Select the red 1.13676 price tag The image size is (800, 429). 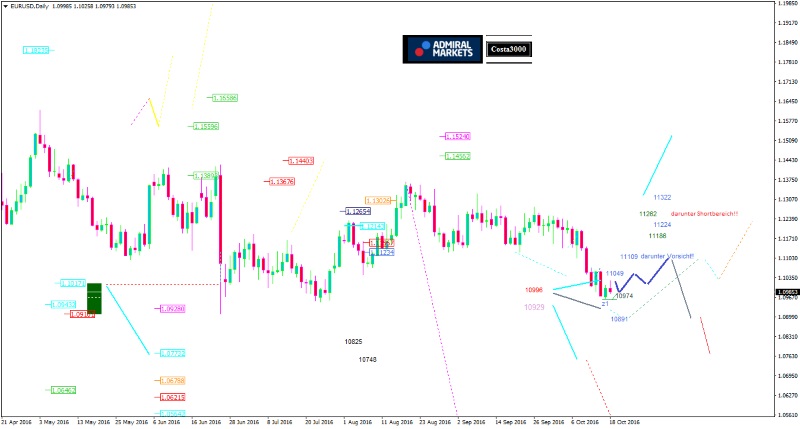point(281,181)
